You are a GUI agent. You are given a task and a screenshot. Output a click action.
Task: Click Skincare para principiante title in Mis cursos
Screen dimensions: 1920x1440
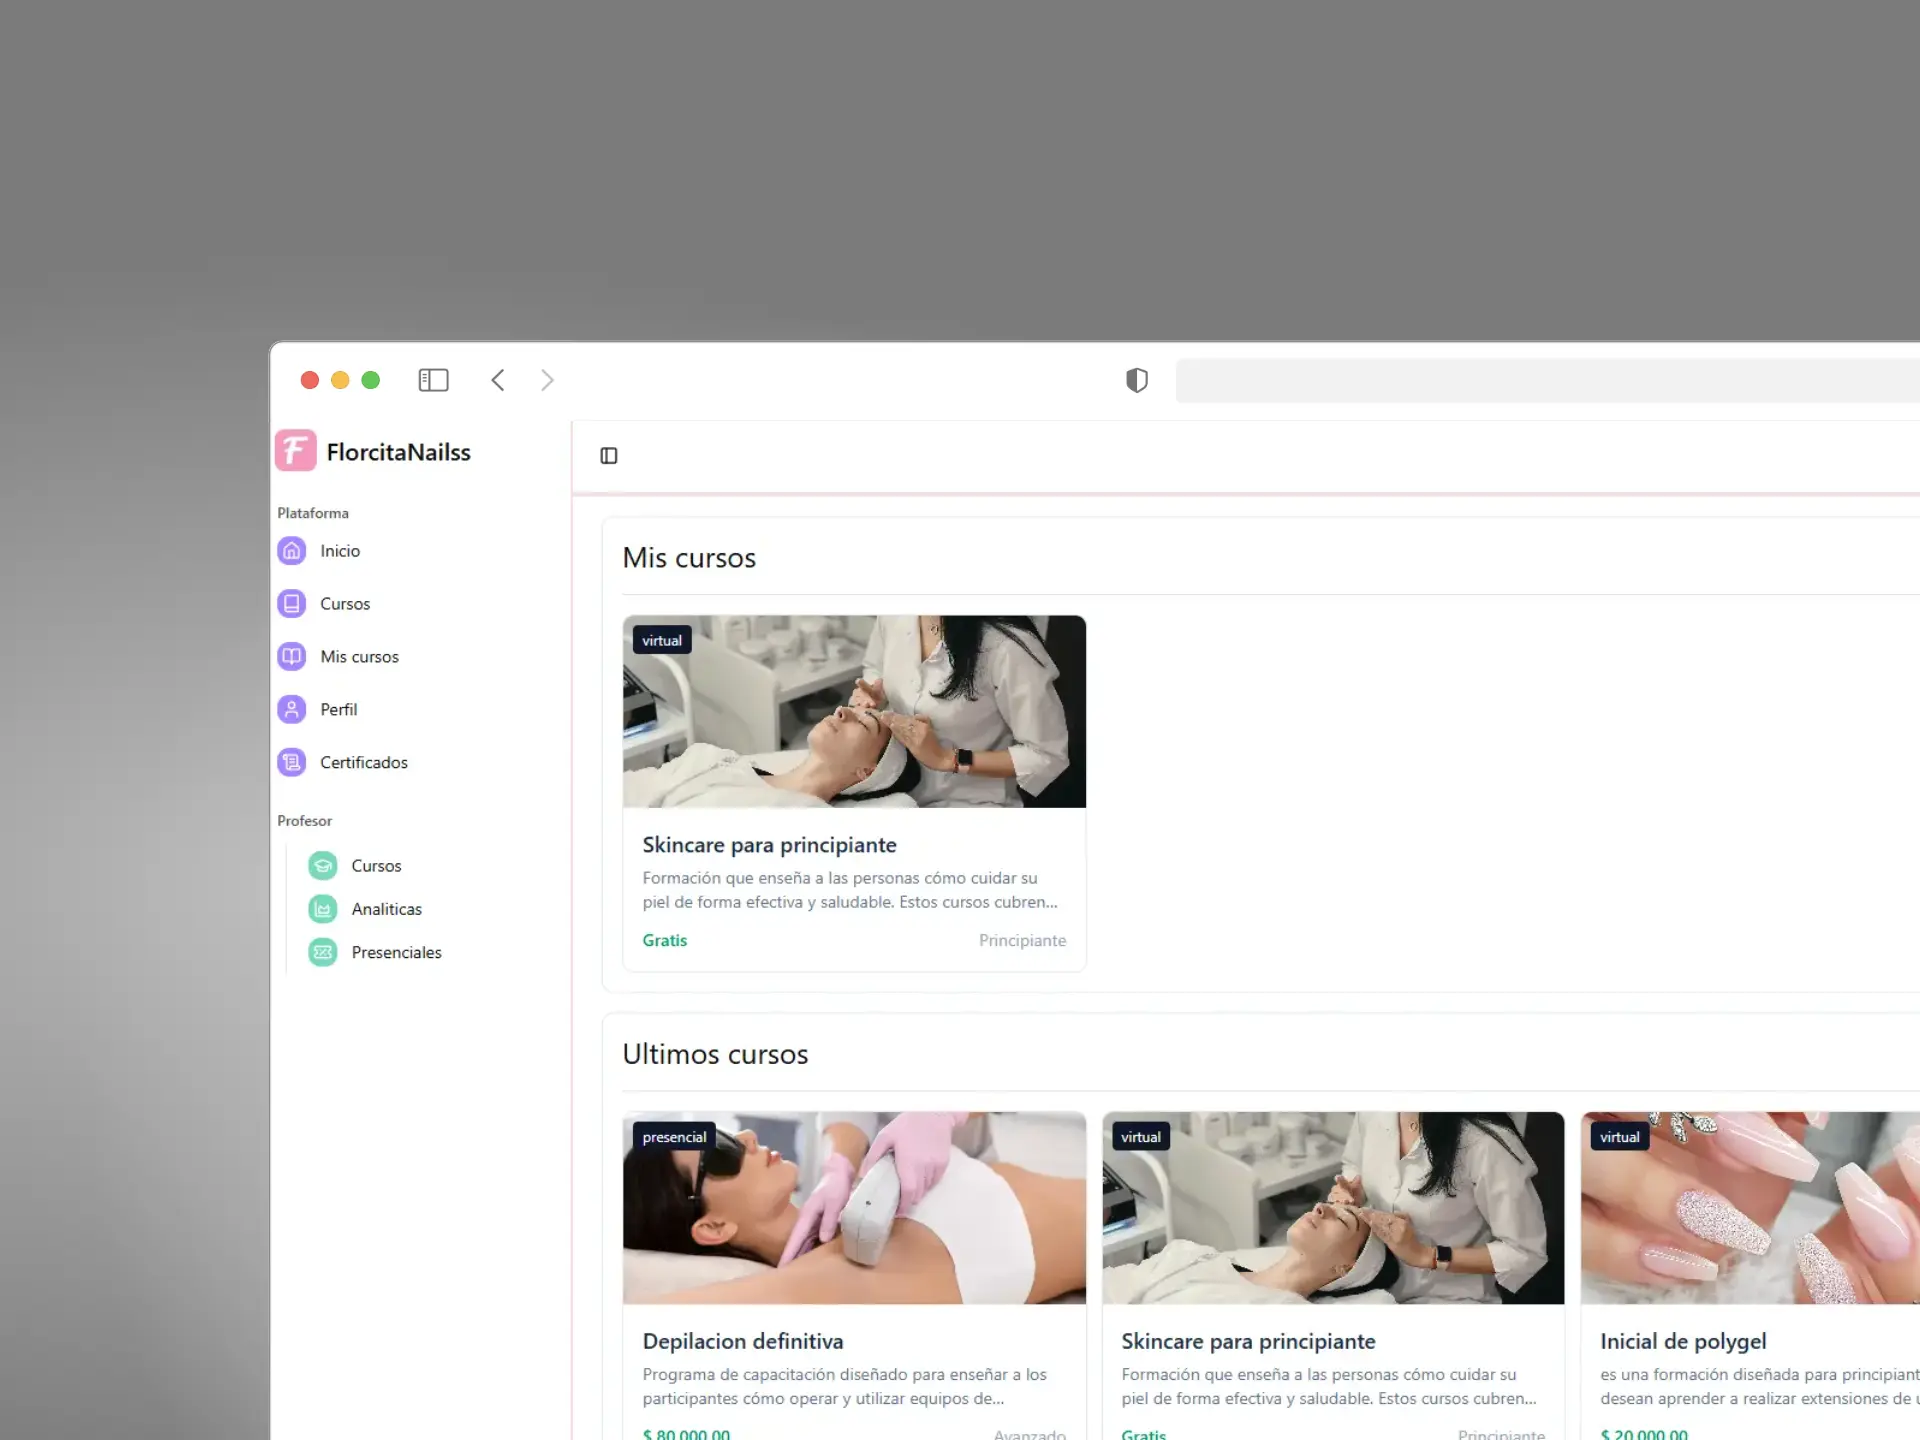tap(769, 845)
